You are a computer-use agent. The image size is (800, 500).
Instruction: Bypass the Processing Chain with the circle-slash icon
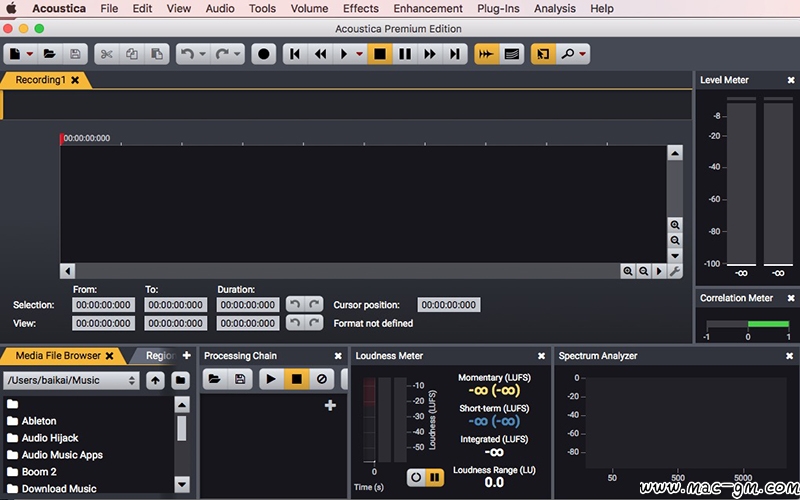click(321, 379)
